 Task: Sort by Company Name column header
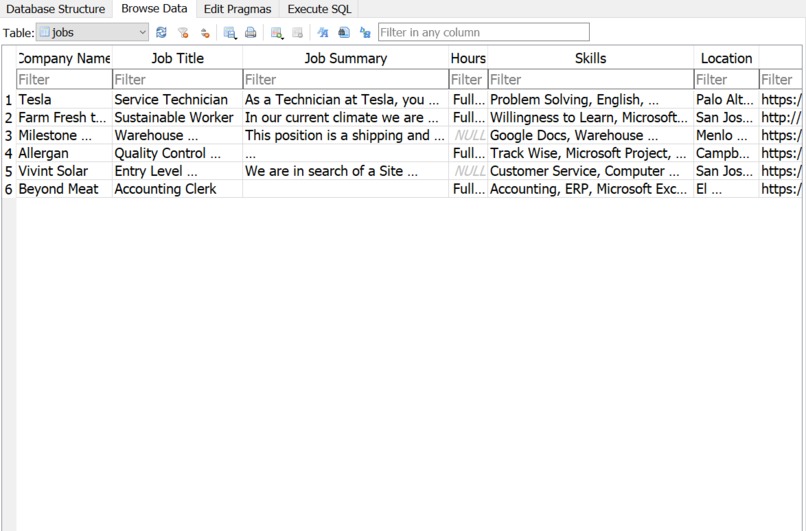tap(64, 58)
